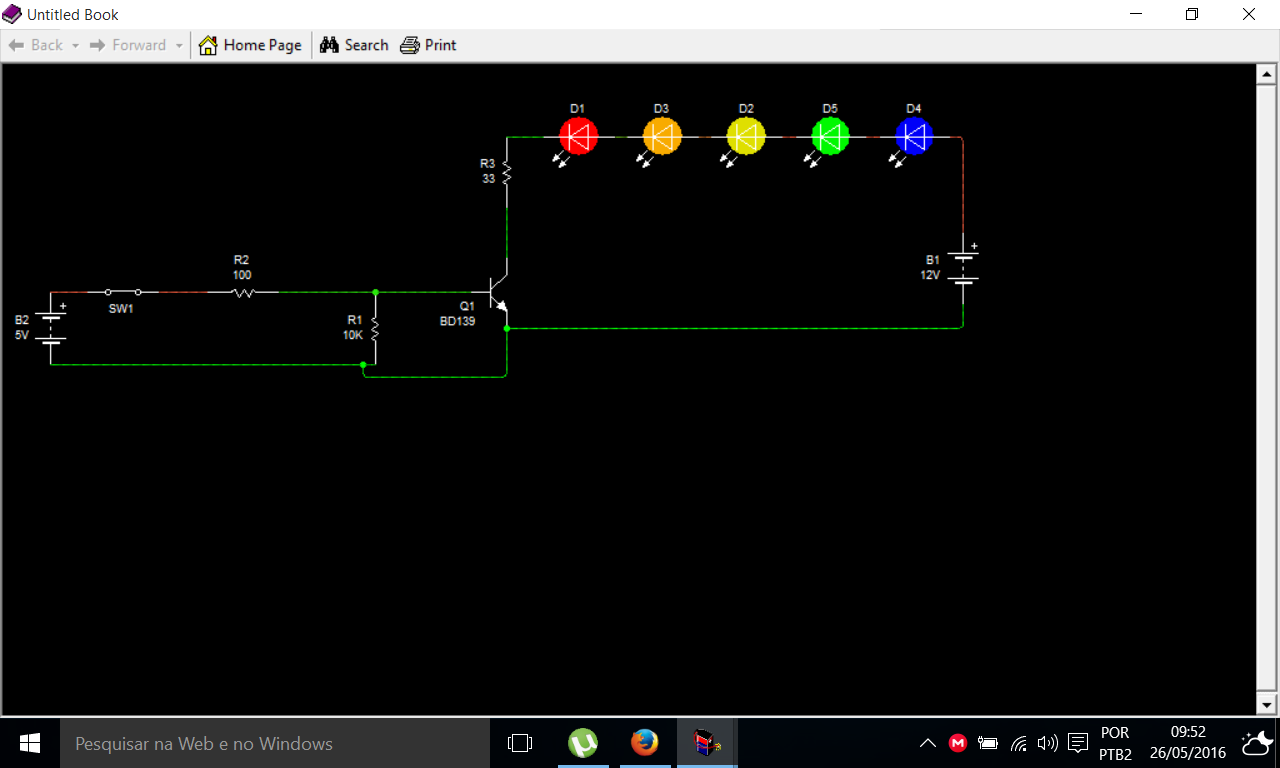The width and height of the screenshot is (1280, 768).
Task: Click the 'BD139' transistor label
Action: (x=458, y=322)
